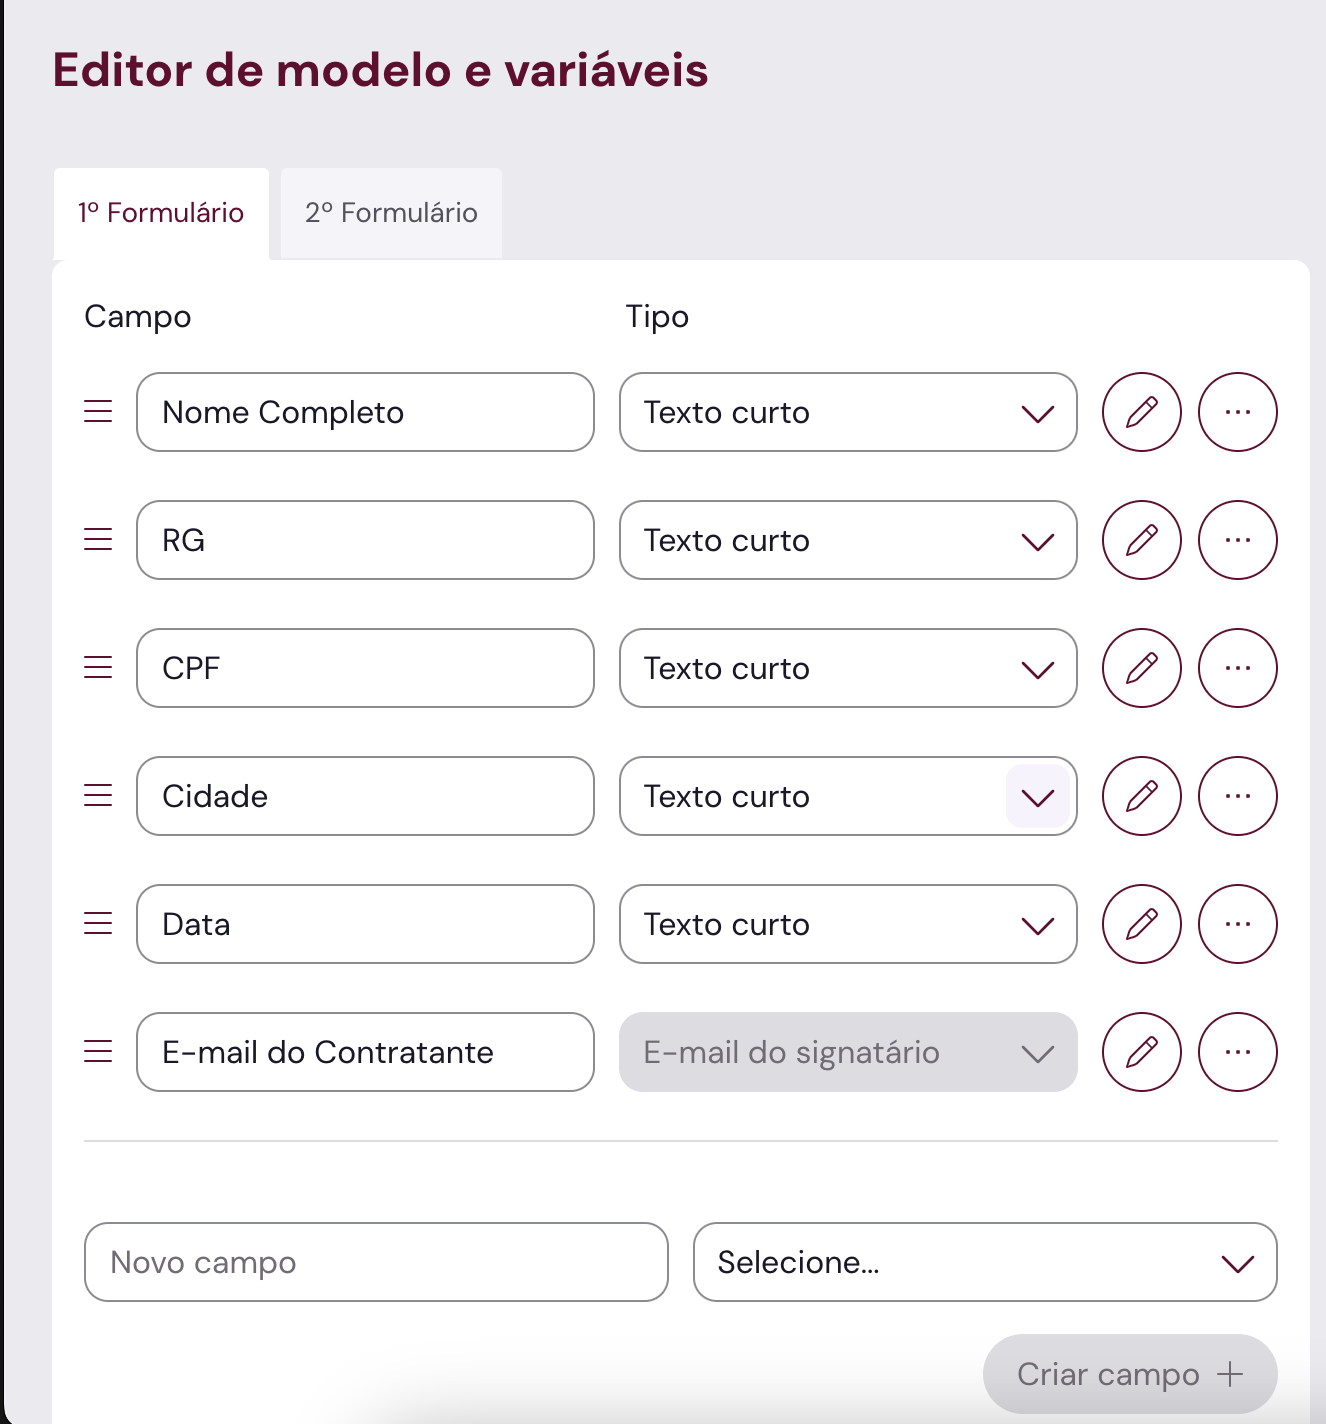Open more options for E-mail do Contratante
This screenshot has height=1424, width=1326.
click(1237, 1052)
